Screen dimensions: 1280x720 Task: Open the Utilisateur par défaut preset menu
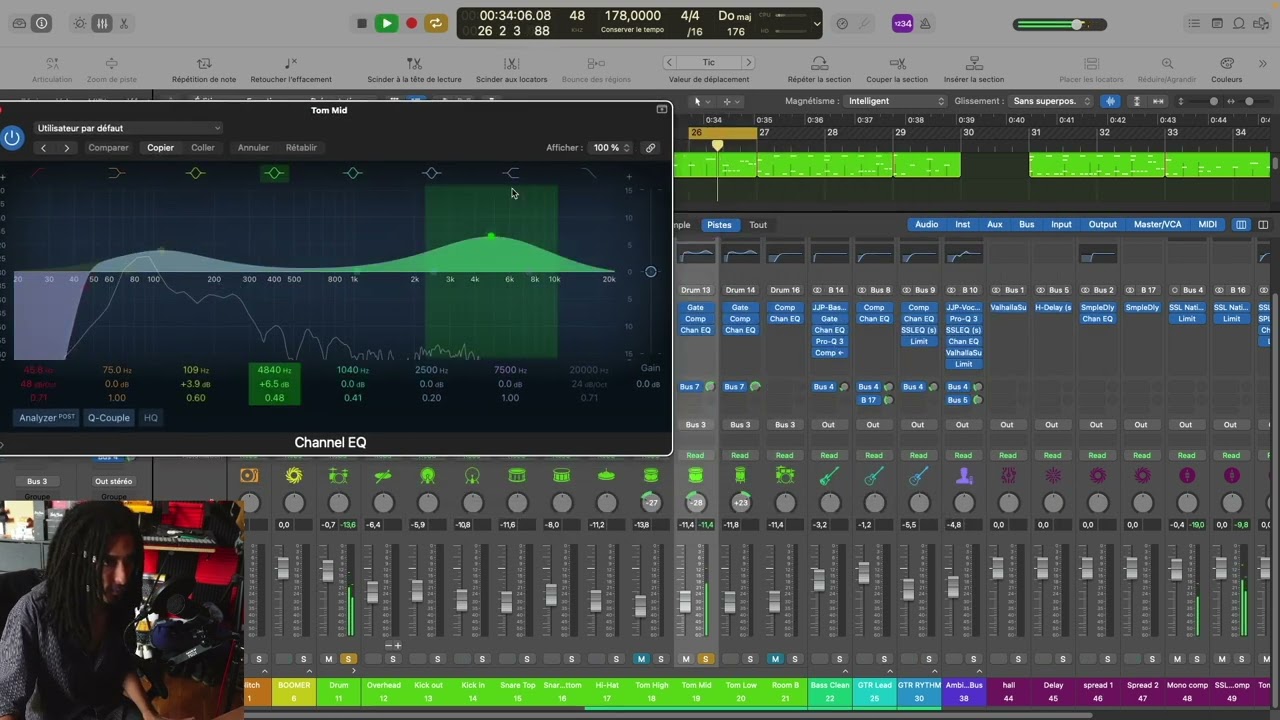(128, 128)
